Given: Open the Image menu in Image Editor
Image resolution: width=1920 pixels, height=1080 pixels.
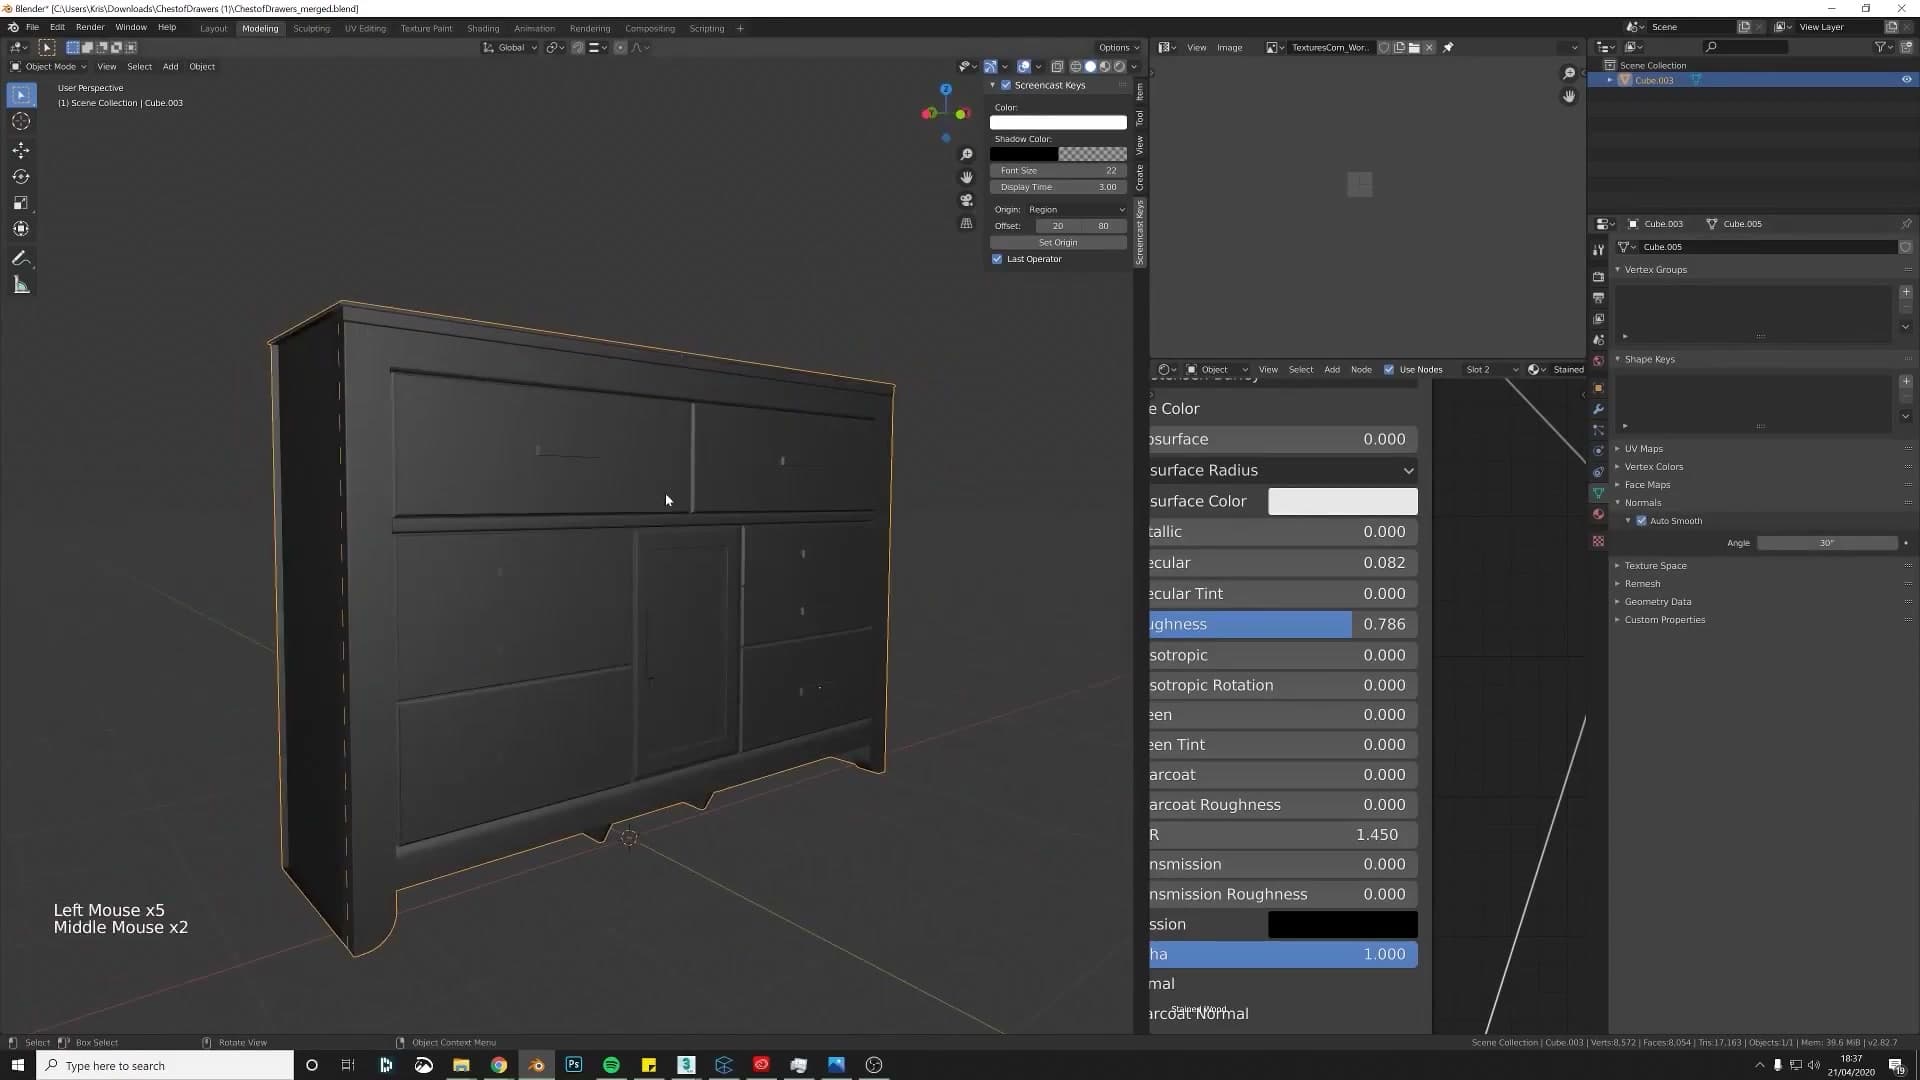Looking at the screenshot, I should 1229,47.
